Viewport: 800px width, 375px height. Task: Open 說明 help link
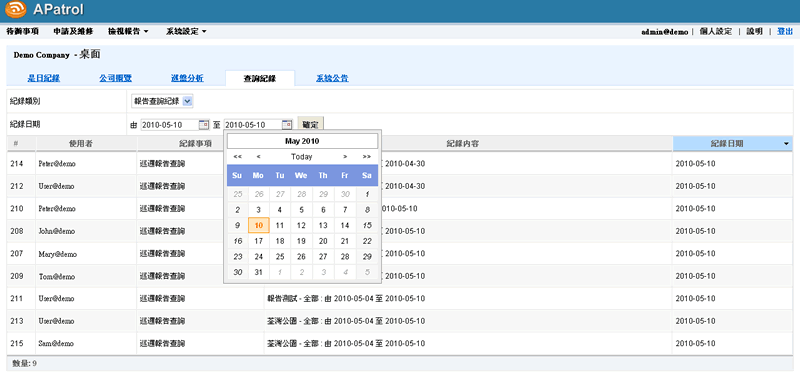(754, 31)
